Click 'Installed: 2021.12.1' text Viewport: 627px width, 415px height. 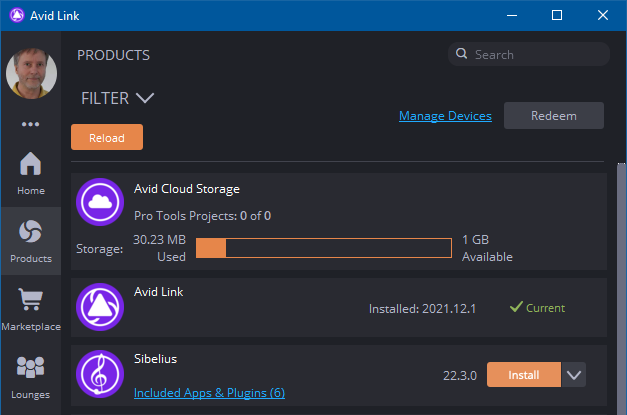(422, 309)
